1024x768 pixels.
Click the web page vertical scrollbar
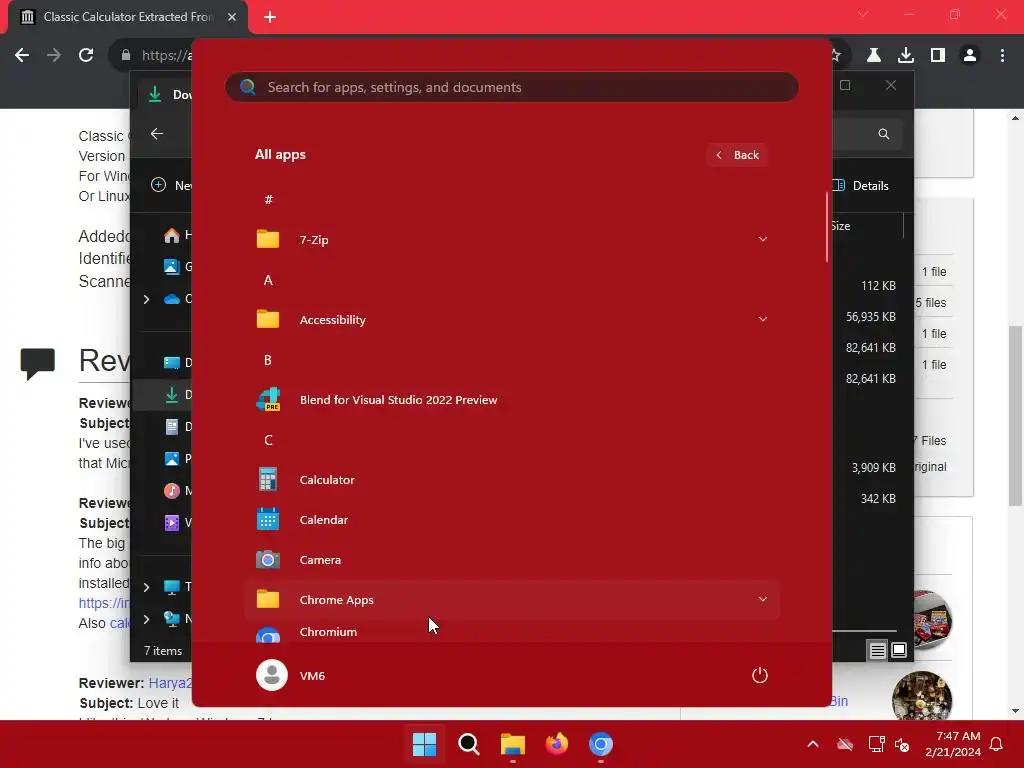(x=1015, y=414)
